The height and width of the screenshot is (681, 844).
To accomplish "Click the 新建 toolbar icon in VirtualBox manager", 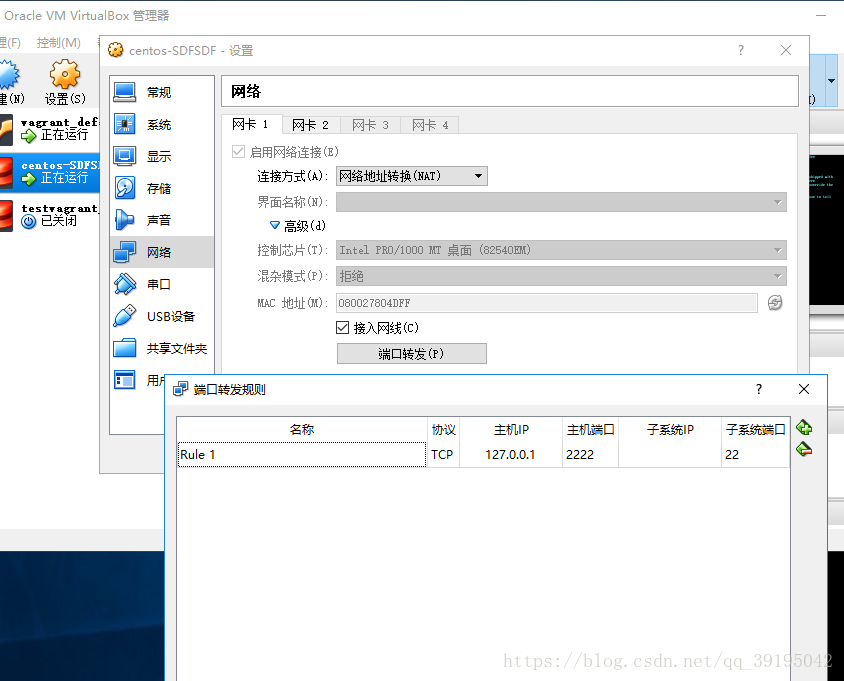I will [x=10, y=81].
